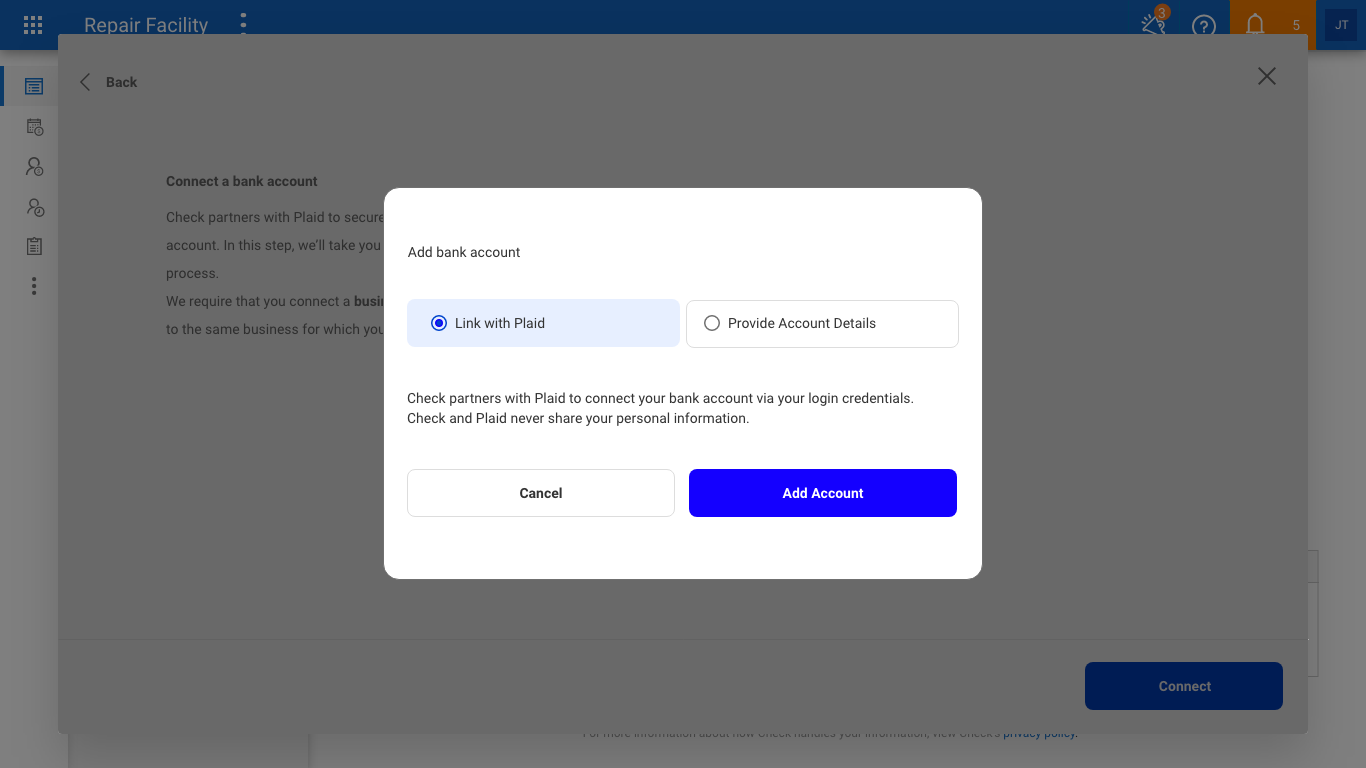Open the Repair Facility kebab menu
Viewport: 1366px width, 768px height.
pyautogui.click(x=243, y=23)
